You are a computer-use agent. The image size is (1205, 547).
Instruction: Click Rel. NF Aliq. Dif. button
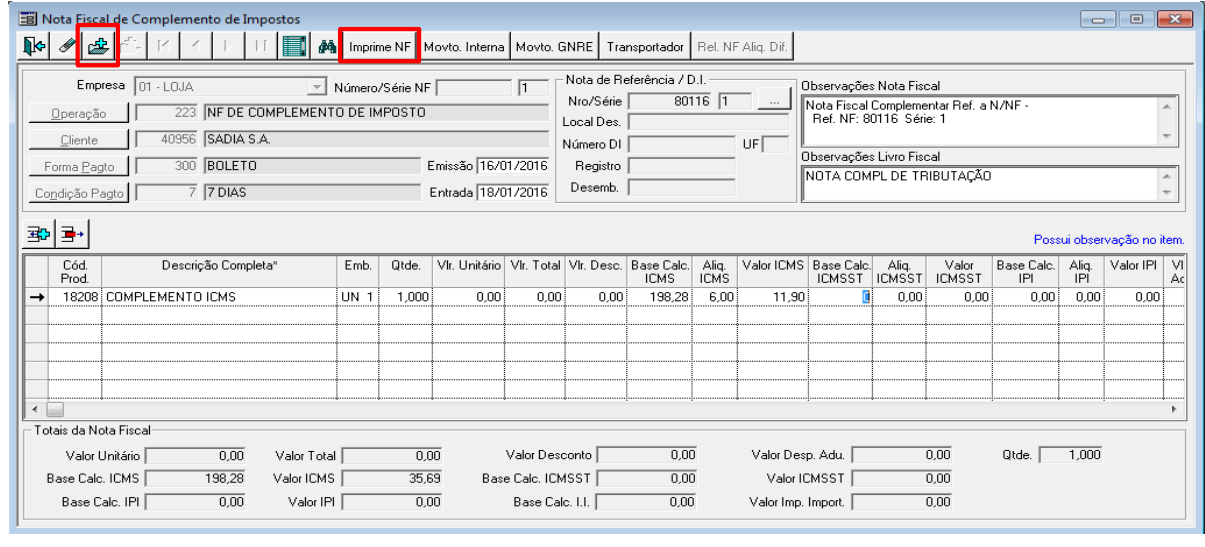[743, 47]
